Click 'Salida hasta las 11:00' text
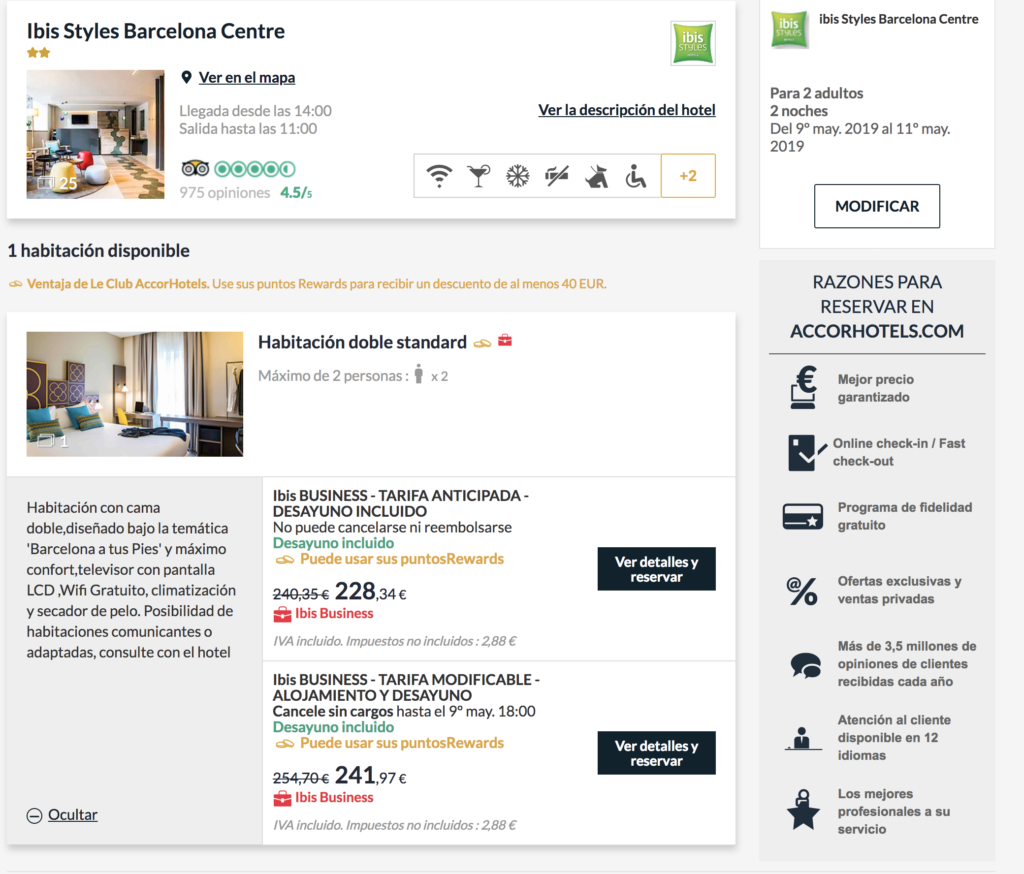Viewport: 1024px width, 874px height. point(248,129)
